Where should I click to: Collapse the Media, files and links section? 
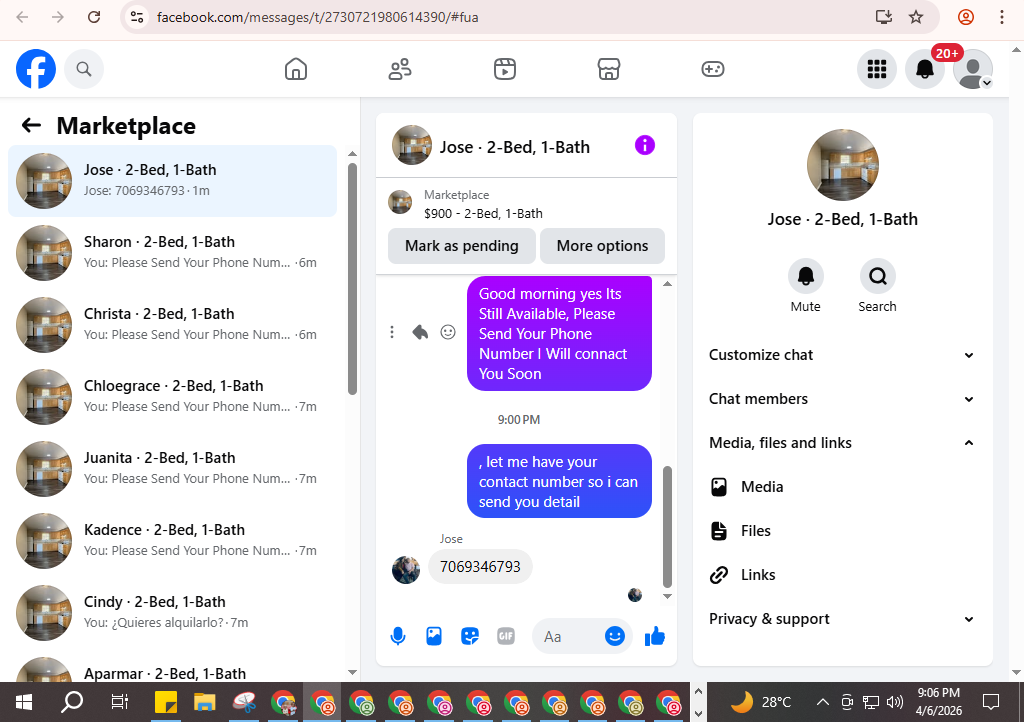coord(842,443)
